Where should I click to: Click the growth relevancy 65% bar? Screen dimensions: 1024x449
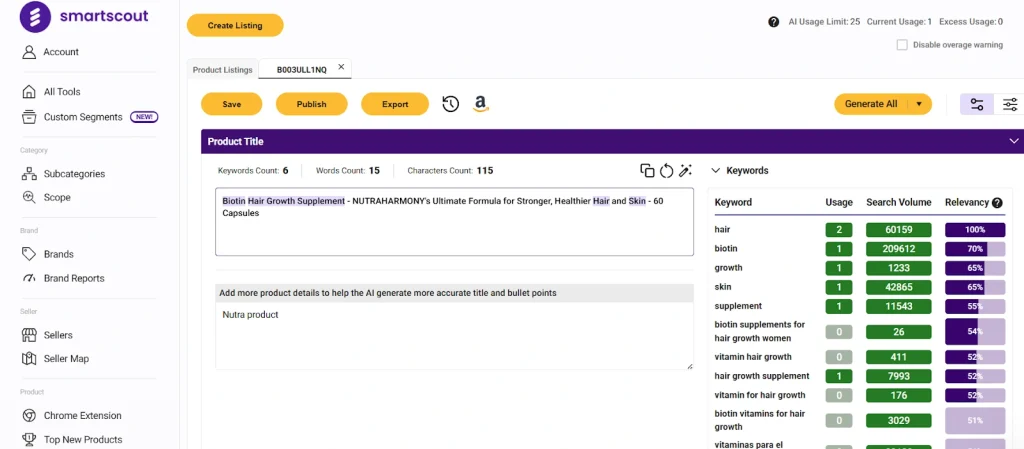[975, 268]
